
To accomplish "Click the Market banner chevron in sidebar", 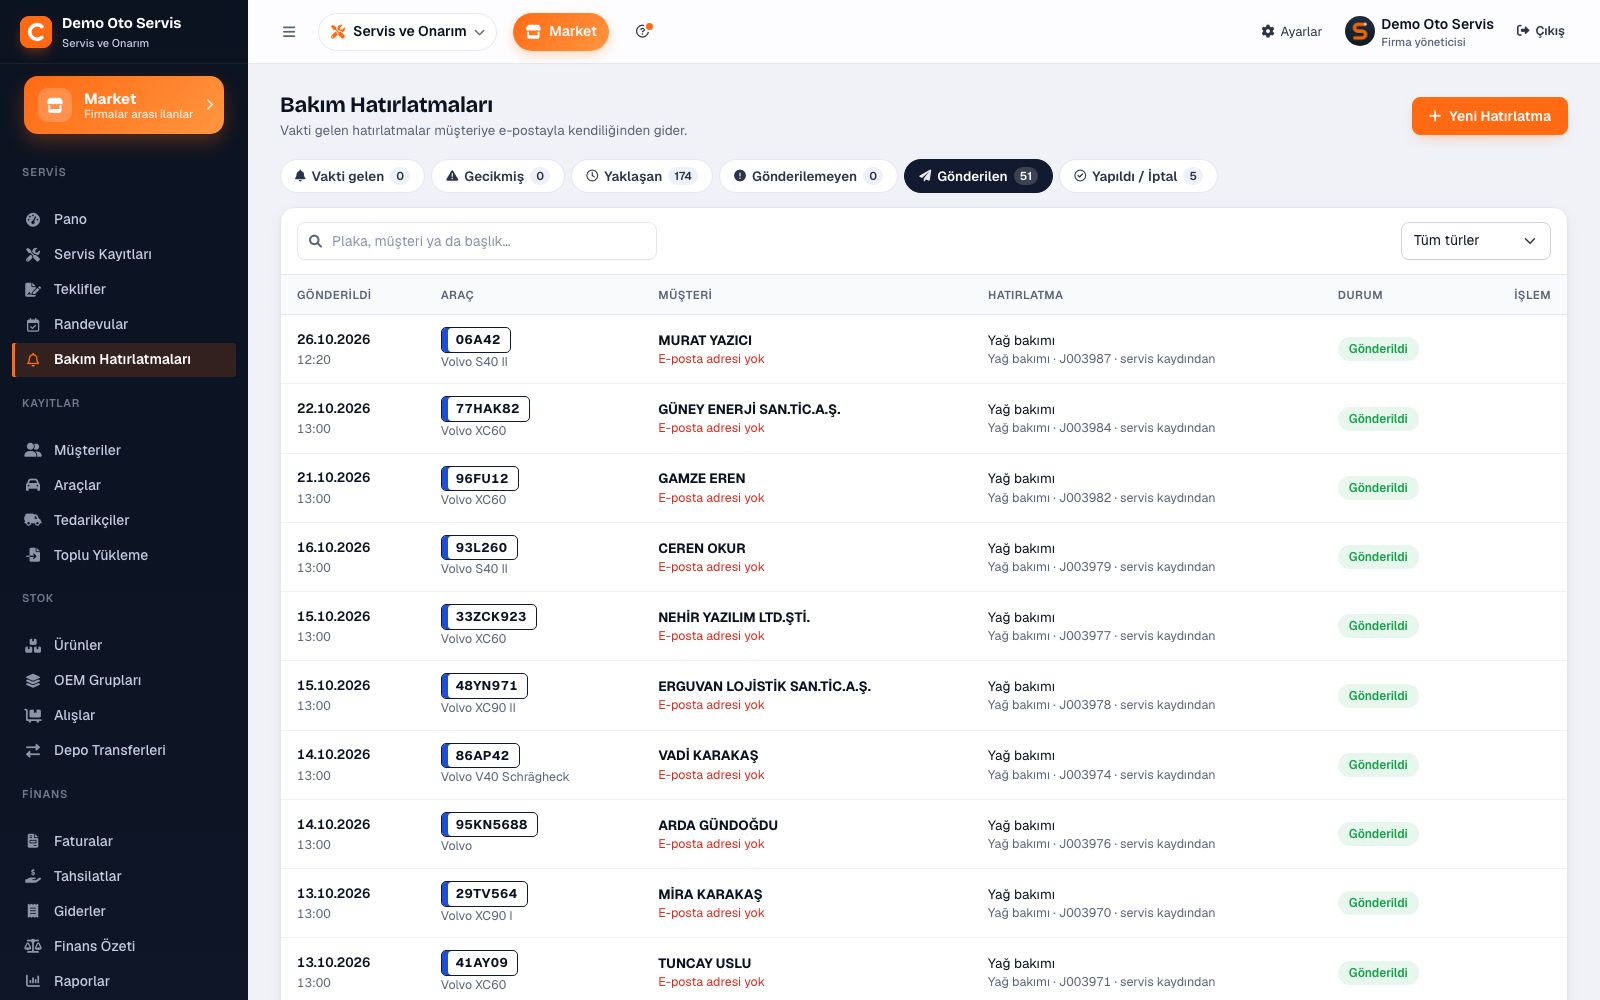I will (x=210, y=104).
